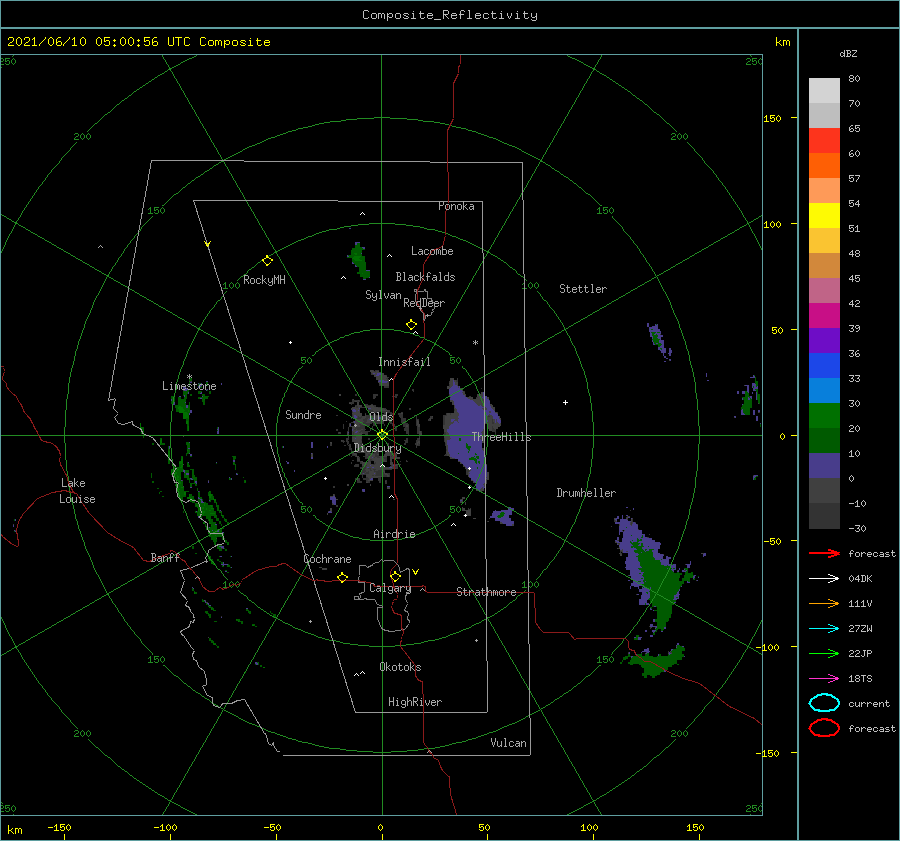Viewport: 900px width, 841px height.
Task: Click the red 60-65 dBZ color swatch
Action: 824,141
